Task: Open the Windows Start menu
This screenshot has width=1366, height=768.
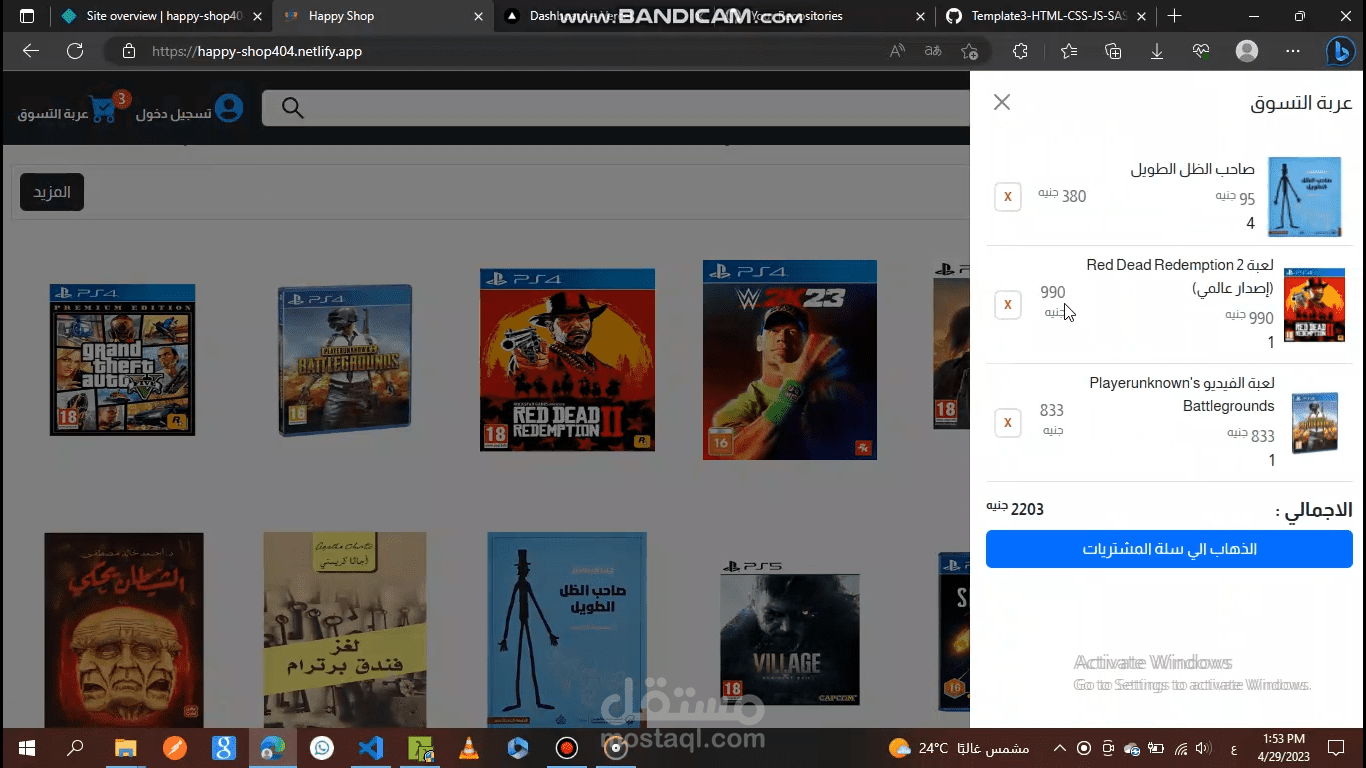Action: pyautogui.click(x=26, y=748)
